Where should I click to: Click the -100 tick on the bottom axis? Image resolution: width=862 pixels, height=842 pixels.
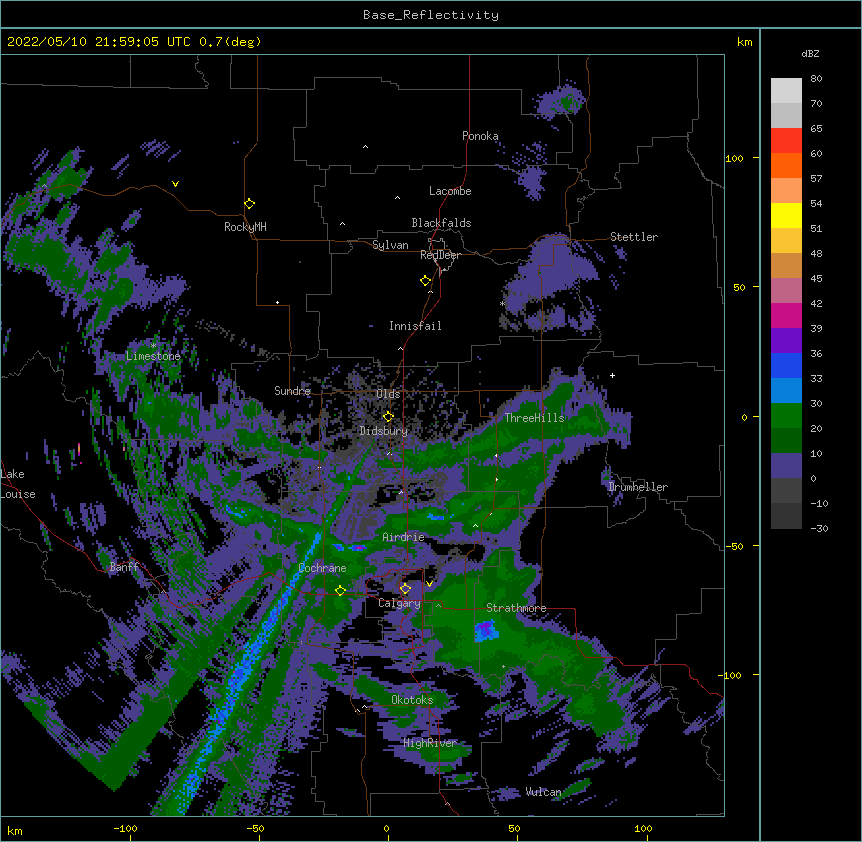click(125, 828)
